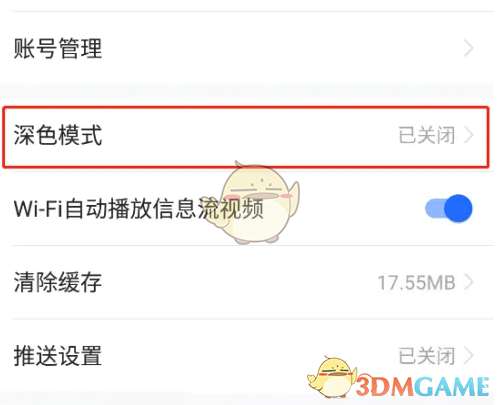This screenshot has height=405, width=500.
Task: Open 推送设置 settings
Action: [250, 356]
